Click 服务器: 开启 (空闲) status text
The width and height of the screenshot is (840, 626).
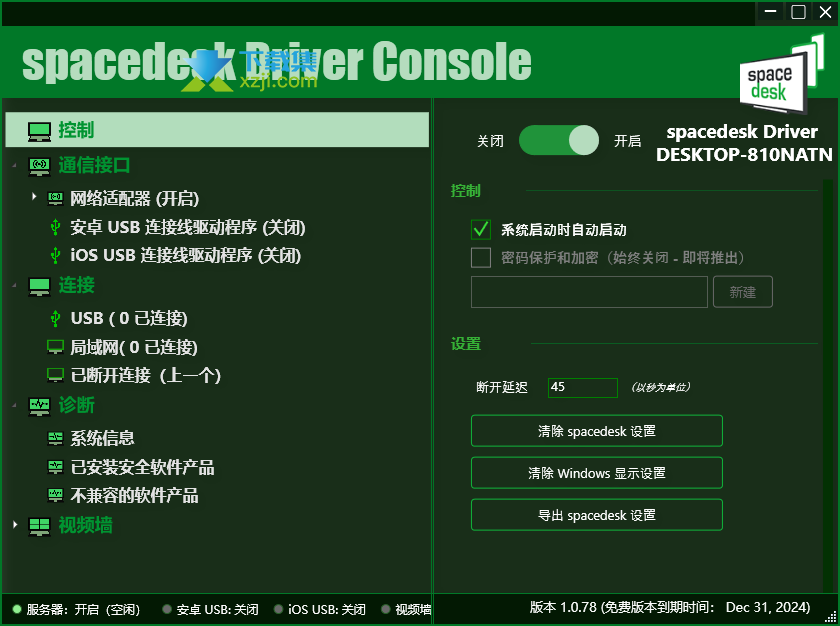pyautogui.click(x=83, y=609)
